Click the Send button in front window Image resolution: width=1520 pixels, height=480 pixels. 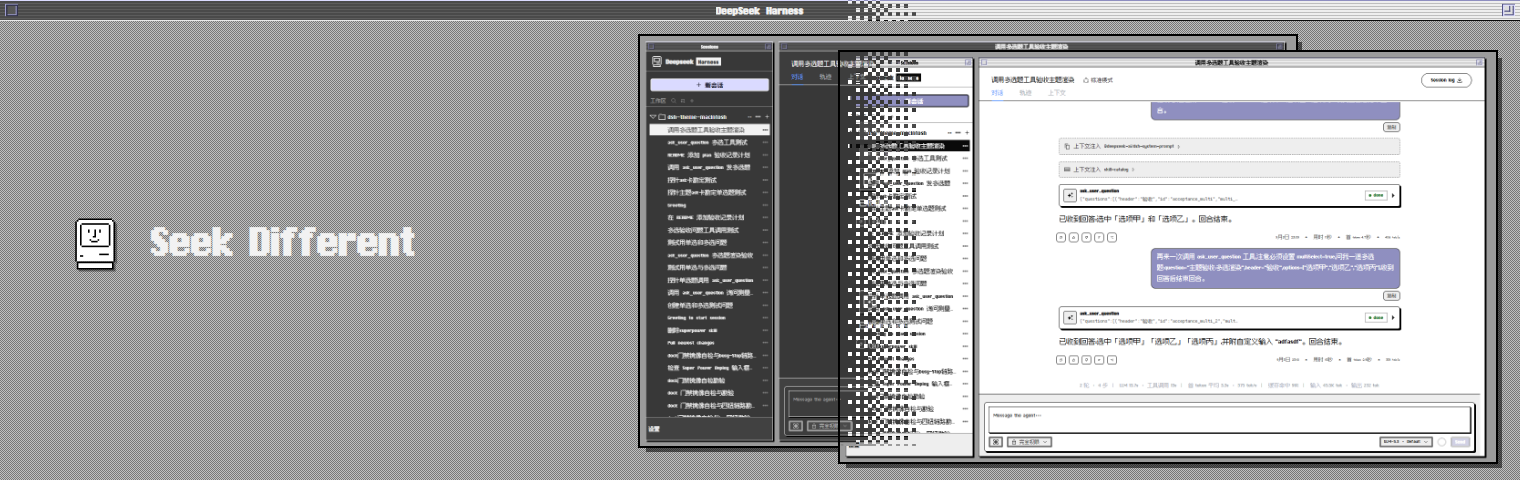1460,441
